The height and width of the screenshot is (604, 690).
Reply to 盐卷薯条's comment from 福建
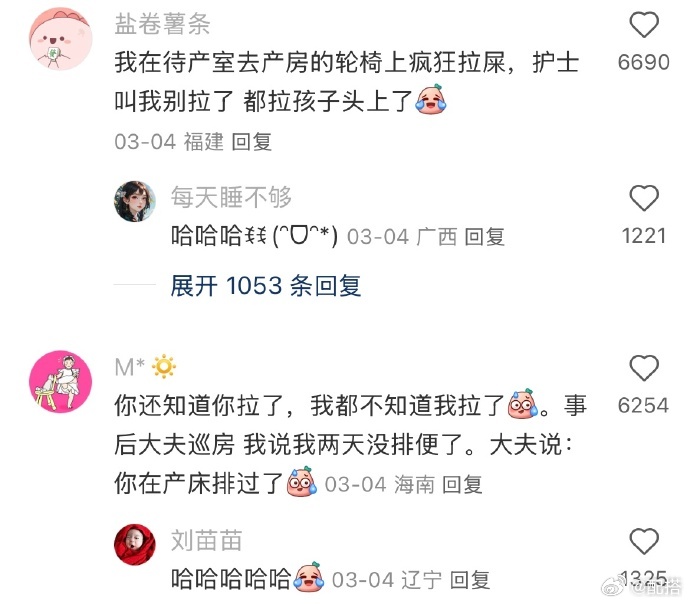point(252,142)
